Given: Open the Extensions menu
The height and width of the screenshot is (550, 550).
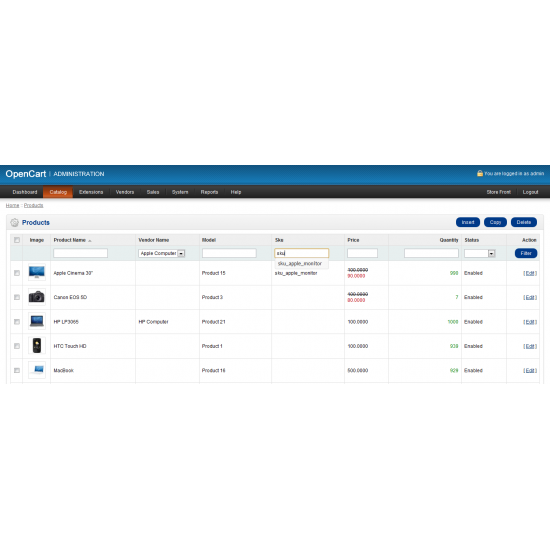Looking at the screenshot, I should 91,192.
